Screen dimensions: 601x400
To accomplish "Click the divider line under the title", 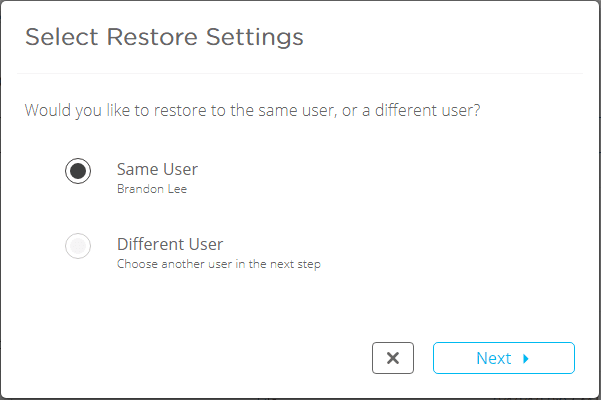I will click(x=300, y=73).
